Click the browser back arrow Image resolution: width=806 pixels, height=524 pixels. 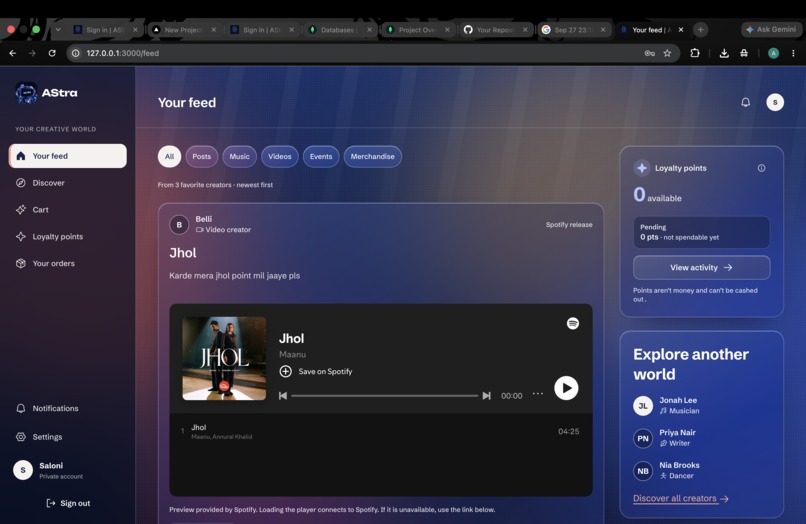pos(13,53)
